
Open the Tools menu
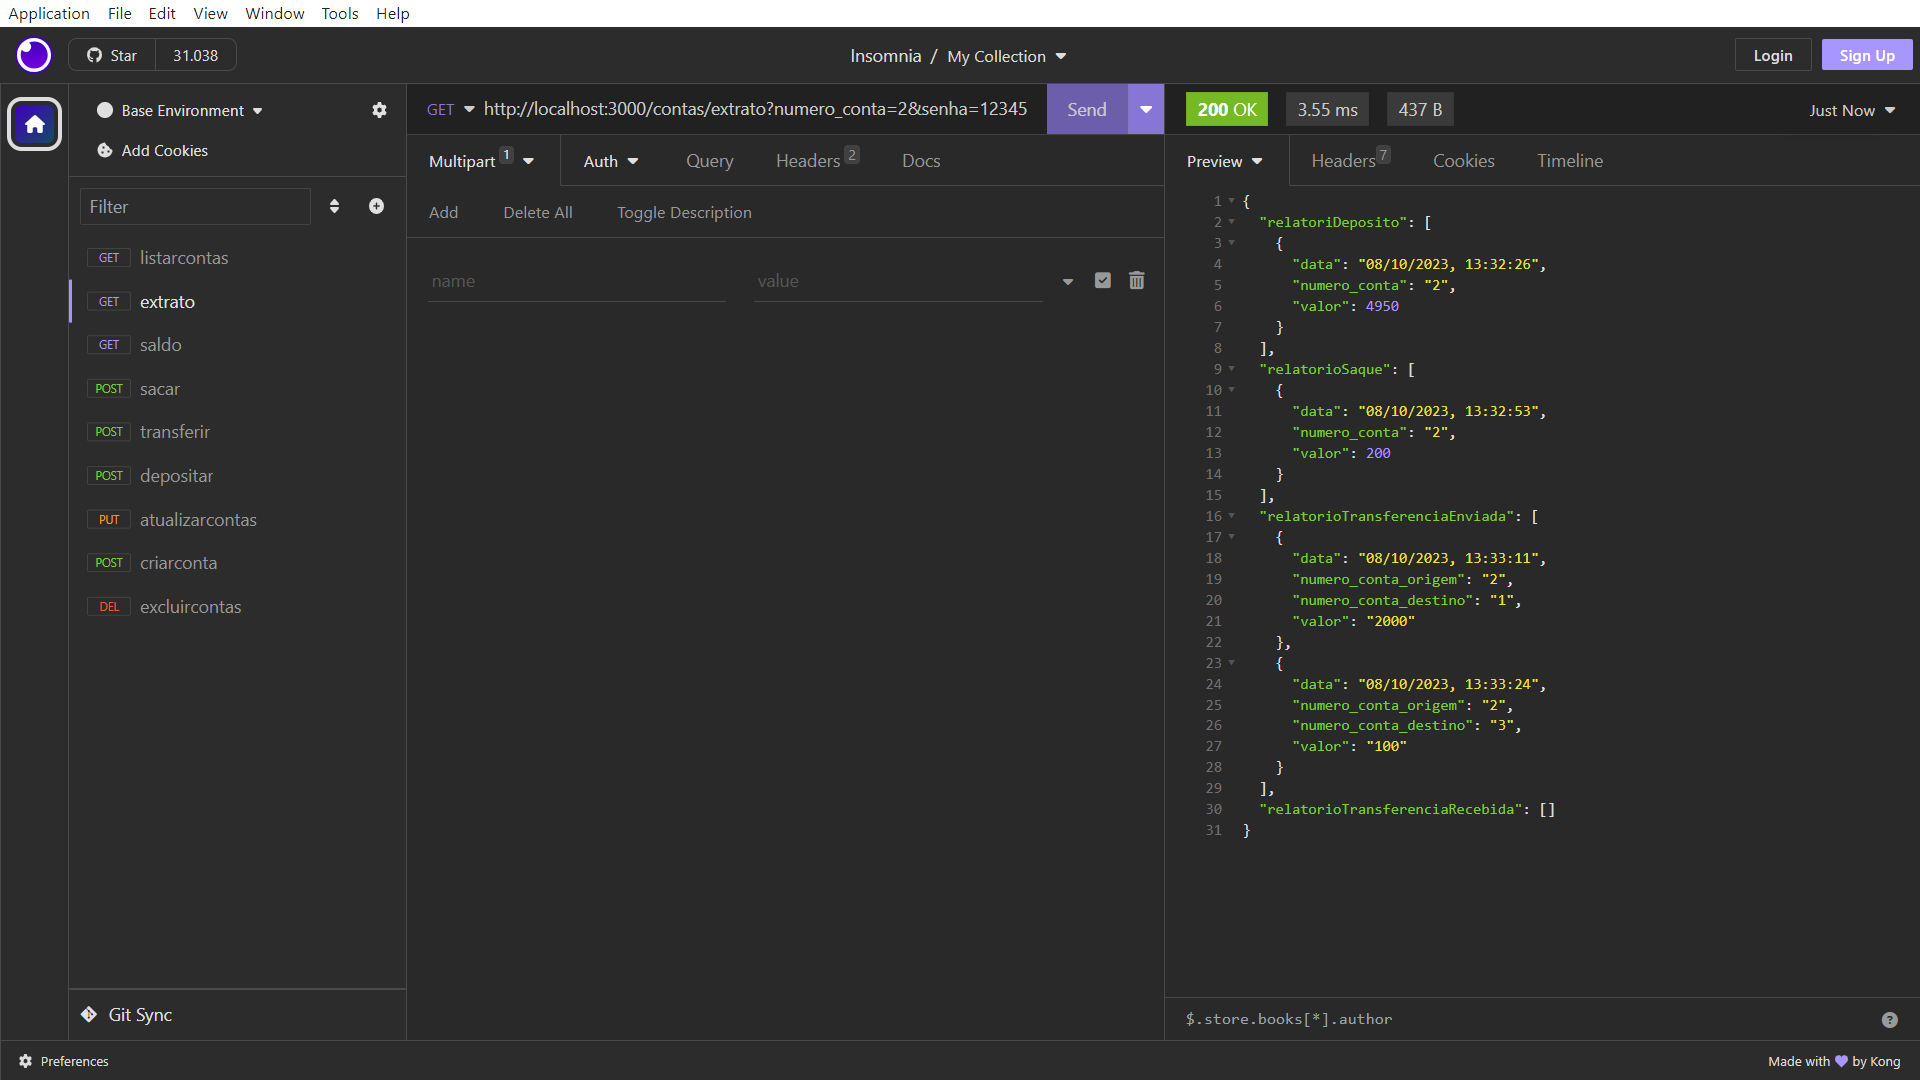339,13
